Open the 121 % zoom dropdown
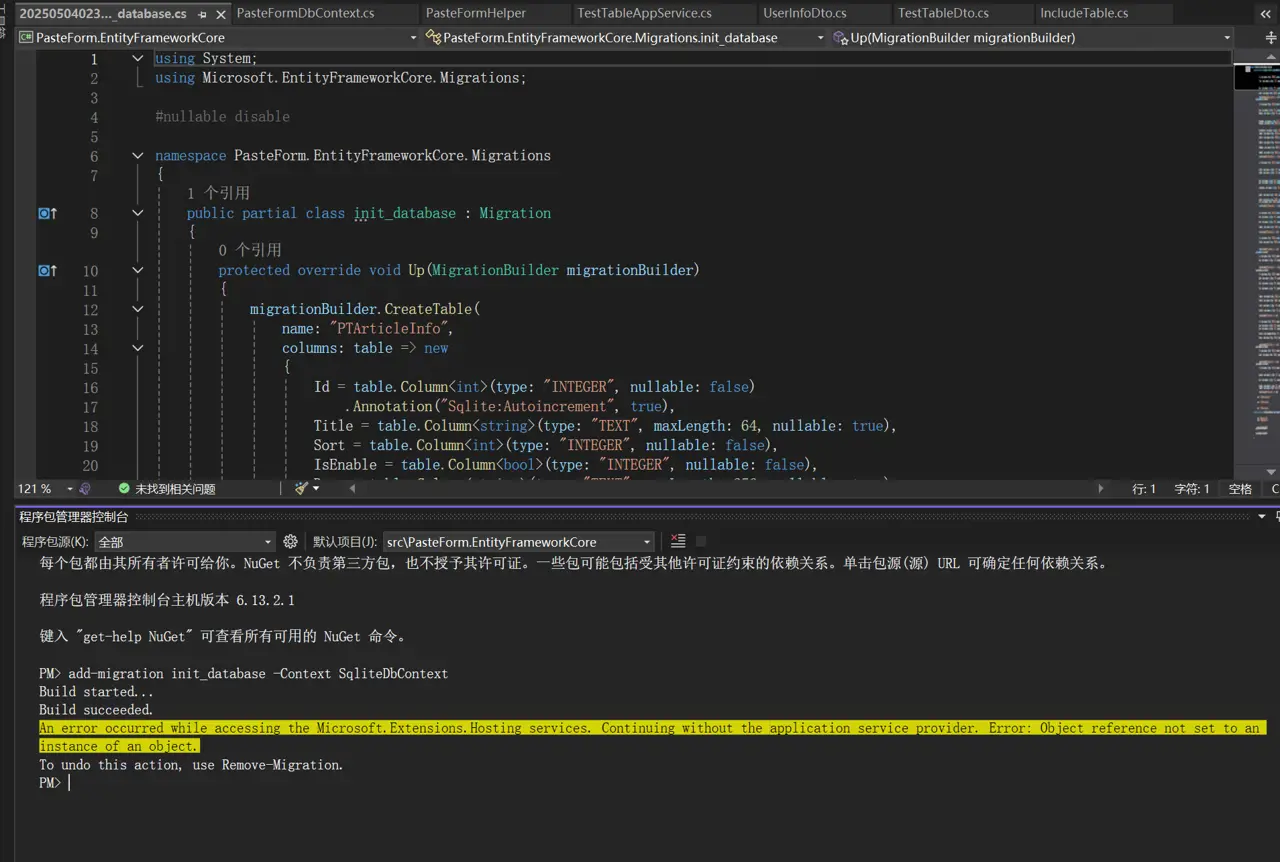Screen dimensions: 1280x862 (45, 488)
